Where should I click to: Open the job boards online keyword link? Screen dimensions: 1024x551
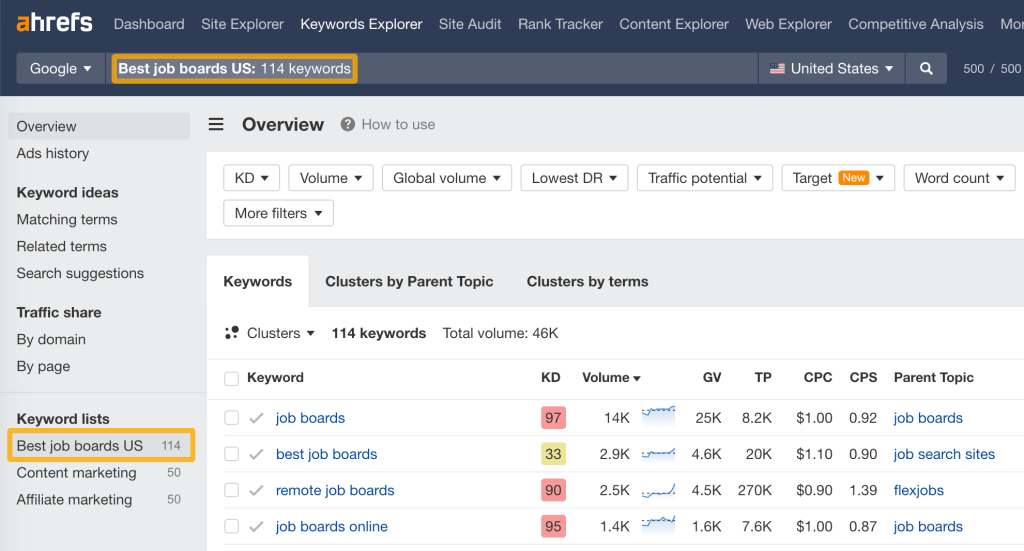coord(332,526)
